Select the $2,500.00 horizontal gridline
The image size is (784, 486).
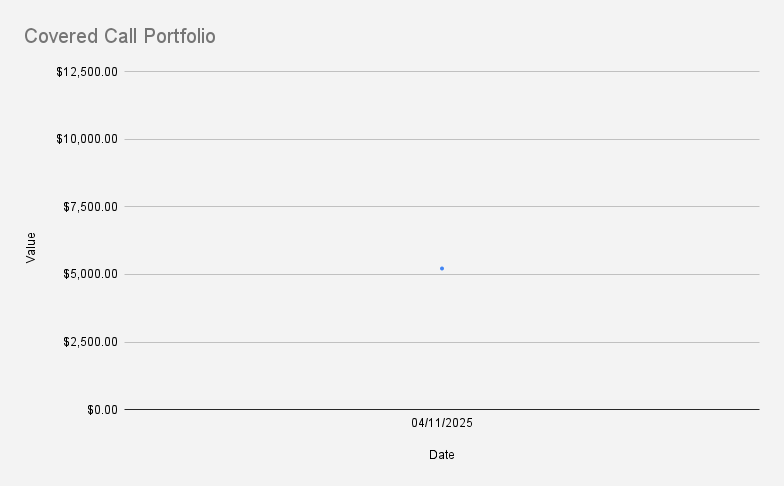300,342
